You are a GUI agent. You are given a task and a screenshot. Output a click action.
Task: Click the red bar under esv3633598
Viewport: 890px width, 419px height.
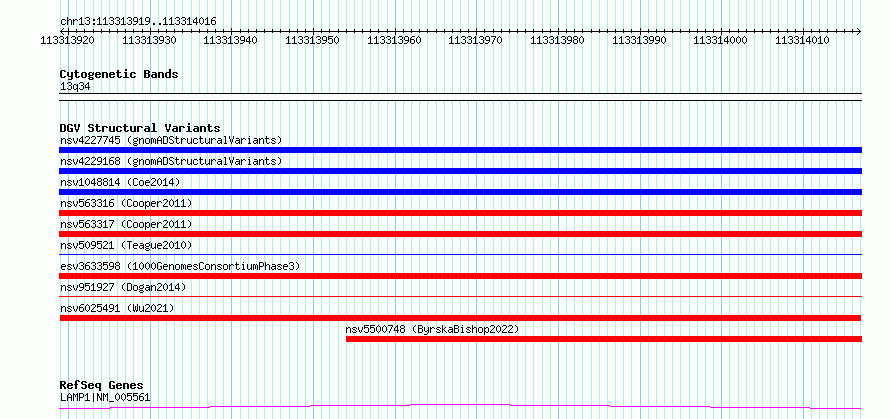click(x=460, y=276)
